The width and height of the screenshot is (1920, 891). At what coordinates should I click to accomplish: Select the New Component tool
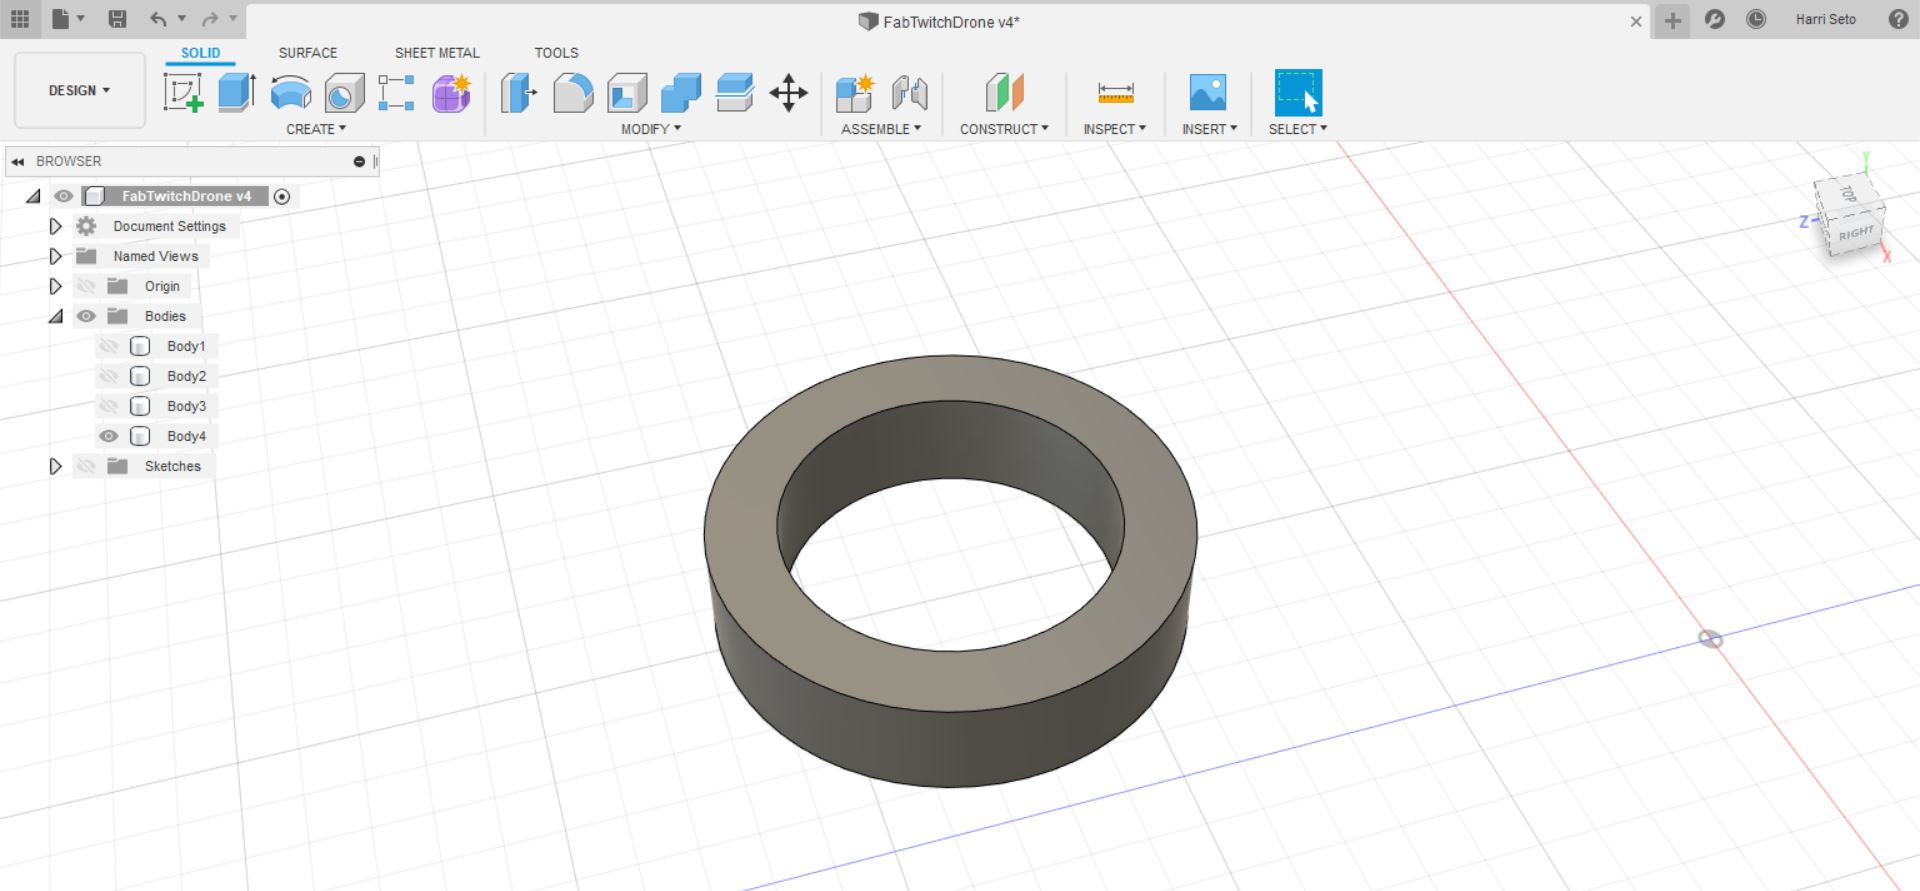[855, 92]
